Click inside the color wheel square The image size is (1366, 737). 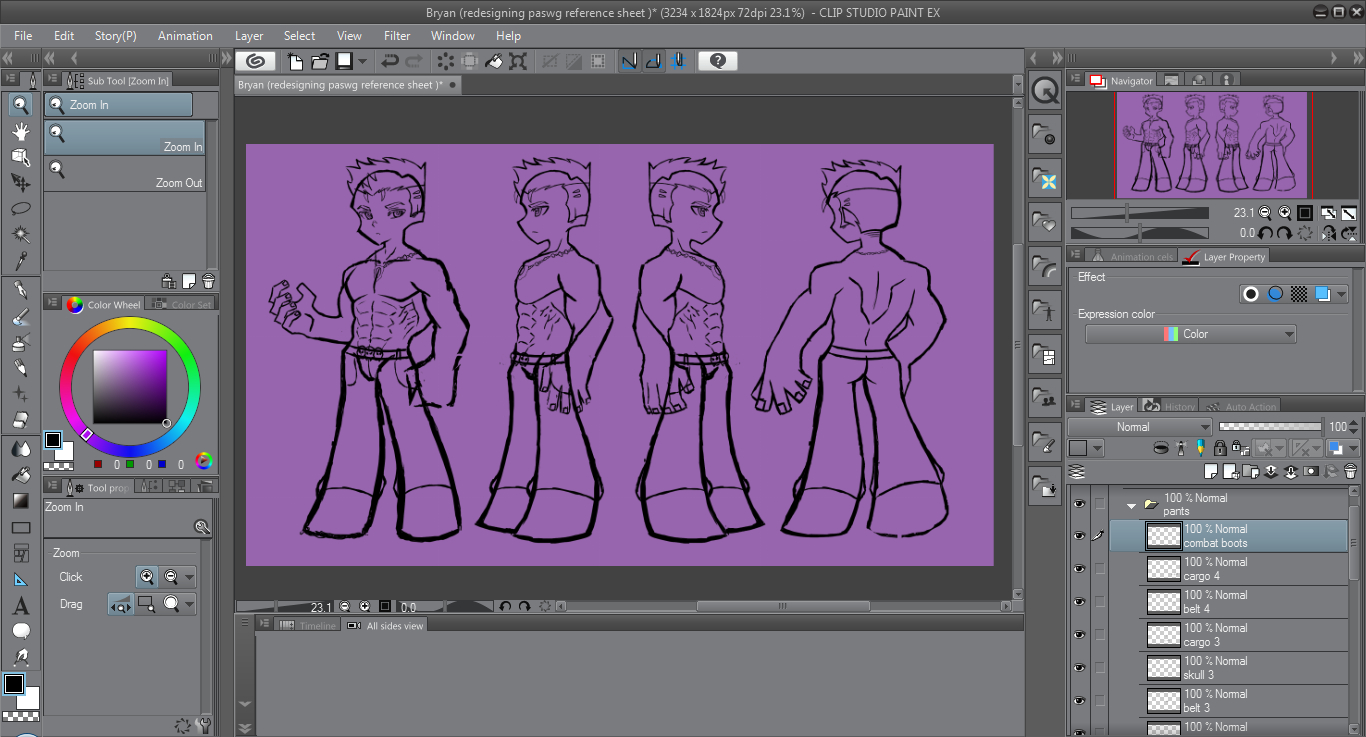click(130, 387)
